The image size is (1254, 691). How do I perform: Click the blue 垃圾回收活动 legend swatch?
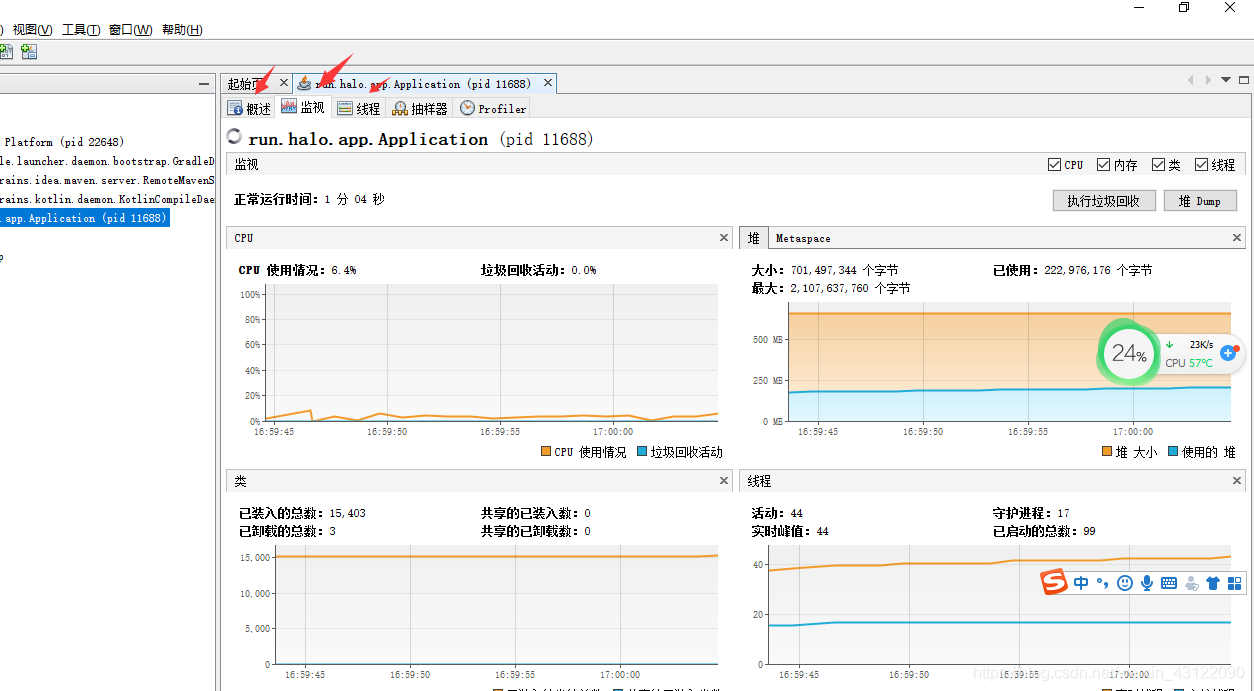coord(642,452)
